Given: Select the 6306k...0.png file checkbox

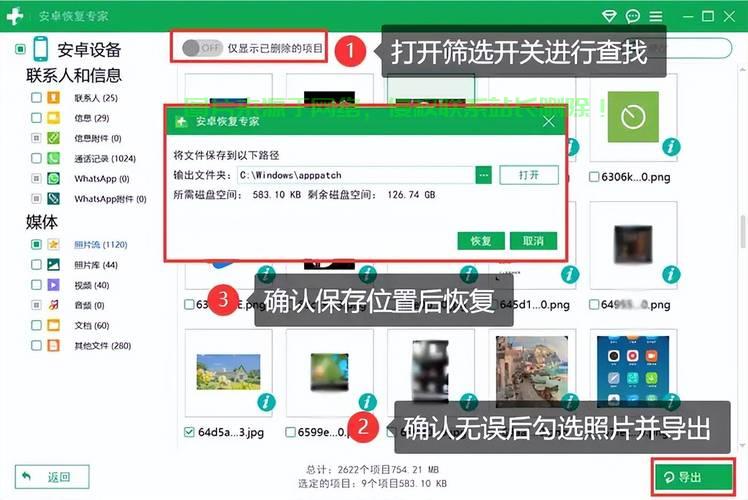Looking at the screenshot, I should tap(594, 177).
